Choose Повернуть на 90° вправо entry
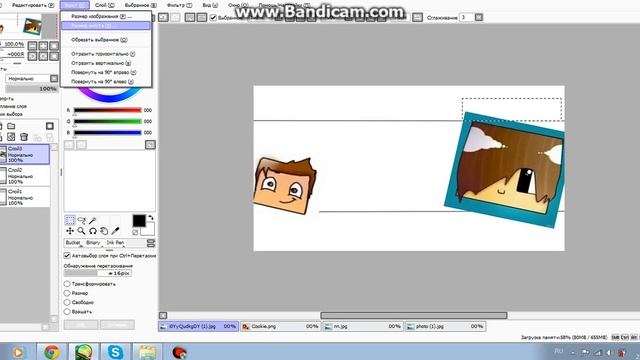This screenshot has height=360, width=640. click(x=106, y=72)
